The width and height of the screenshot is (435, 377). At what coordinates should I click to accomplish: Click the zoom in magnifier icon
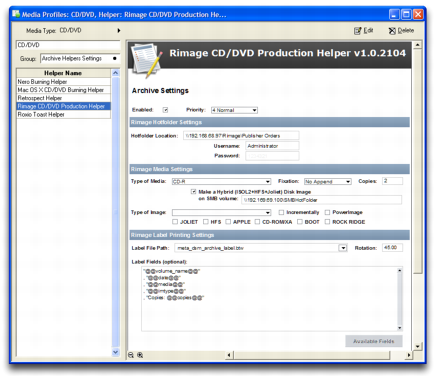140,355
